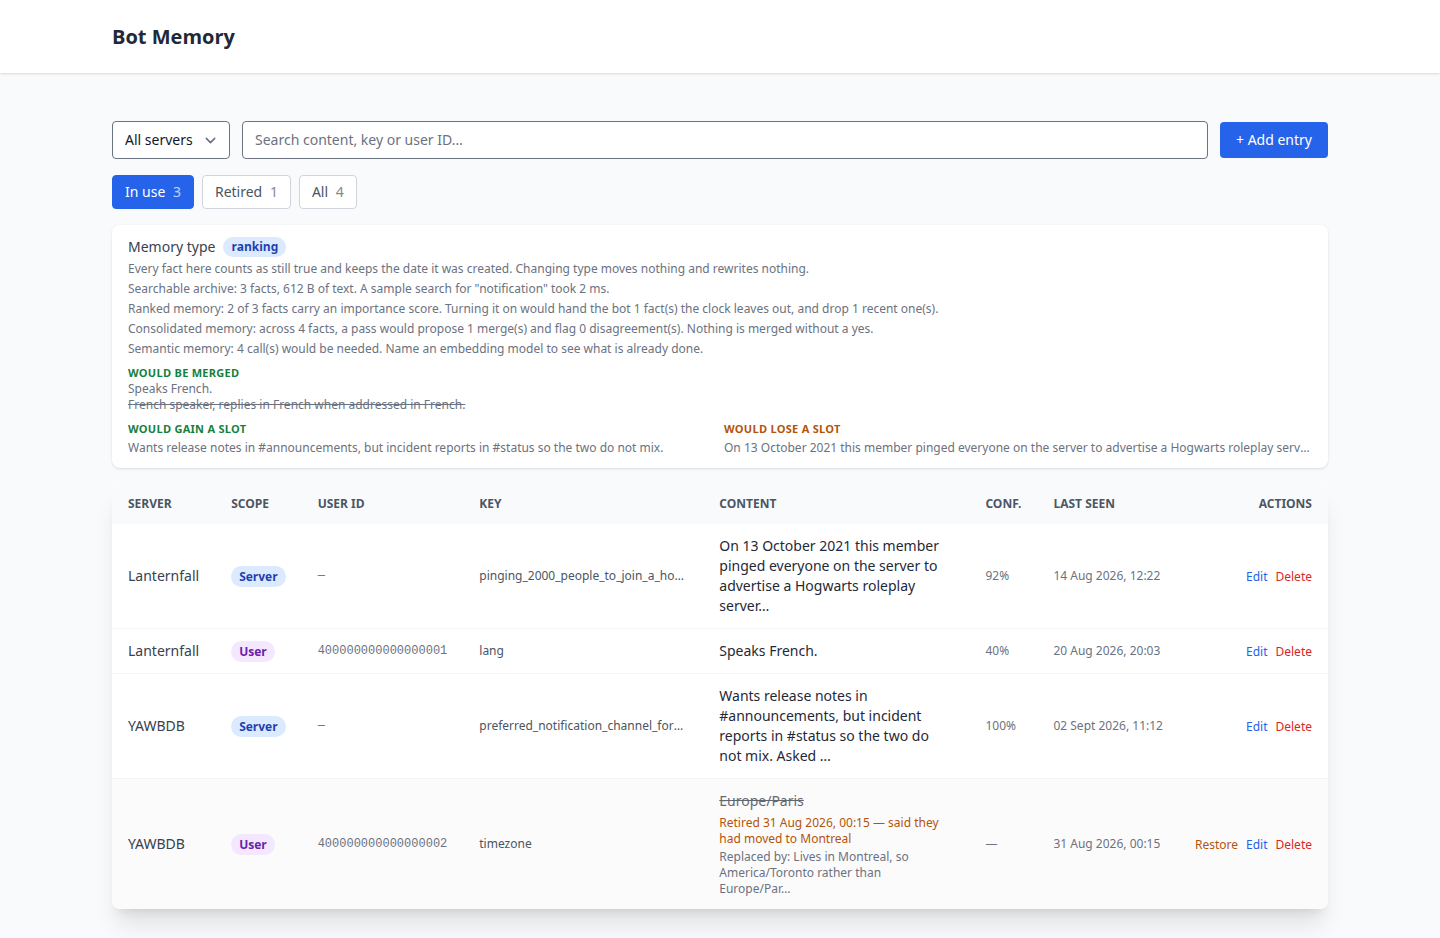Click the ACTIONS column header
This screenshot has width=1440, height=938.
pyautogui.click(x=1285, y=504)
